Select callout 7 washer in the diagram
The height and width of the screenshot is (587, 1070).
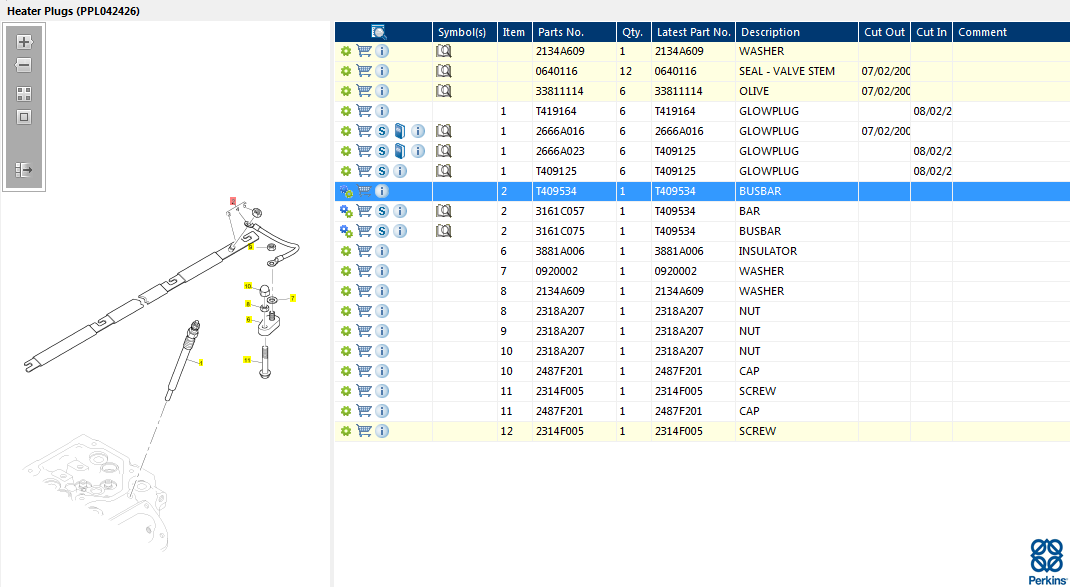tap(292, 298)
